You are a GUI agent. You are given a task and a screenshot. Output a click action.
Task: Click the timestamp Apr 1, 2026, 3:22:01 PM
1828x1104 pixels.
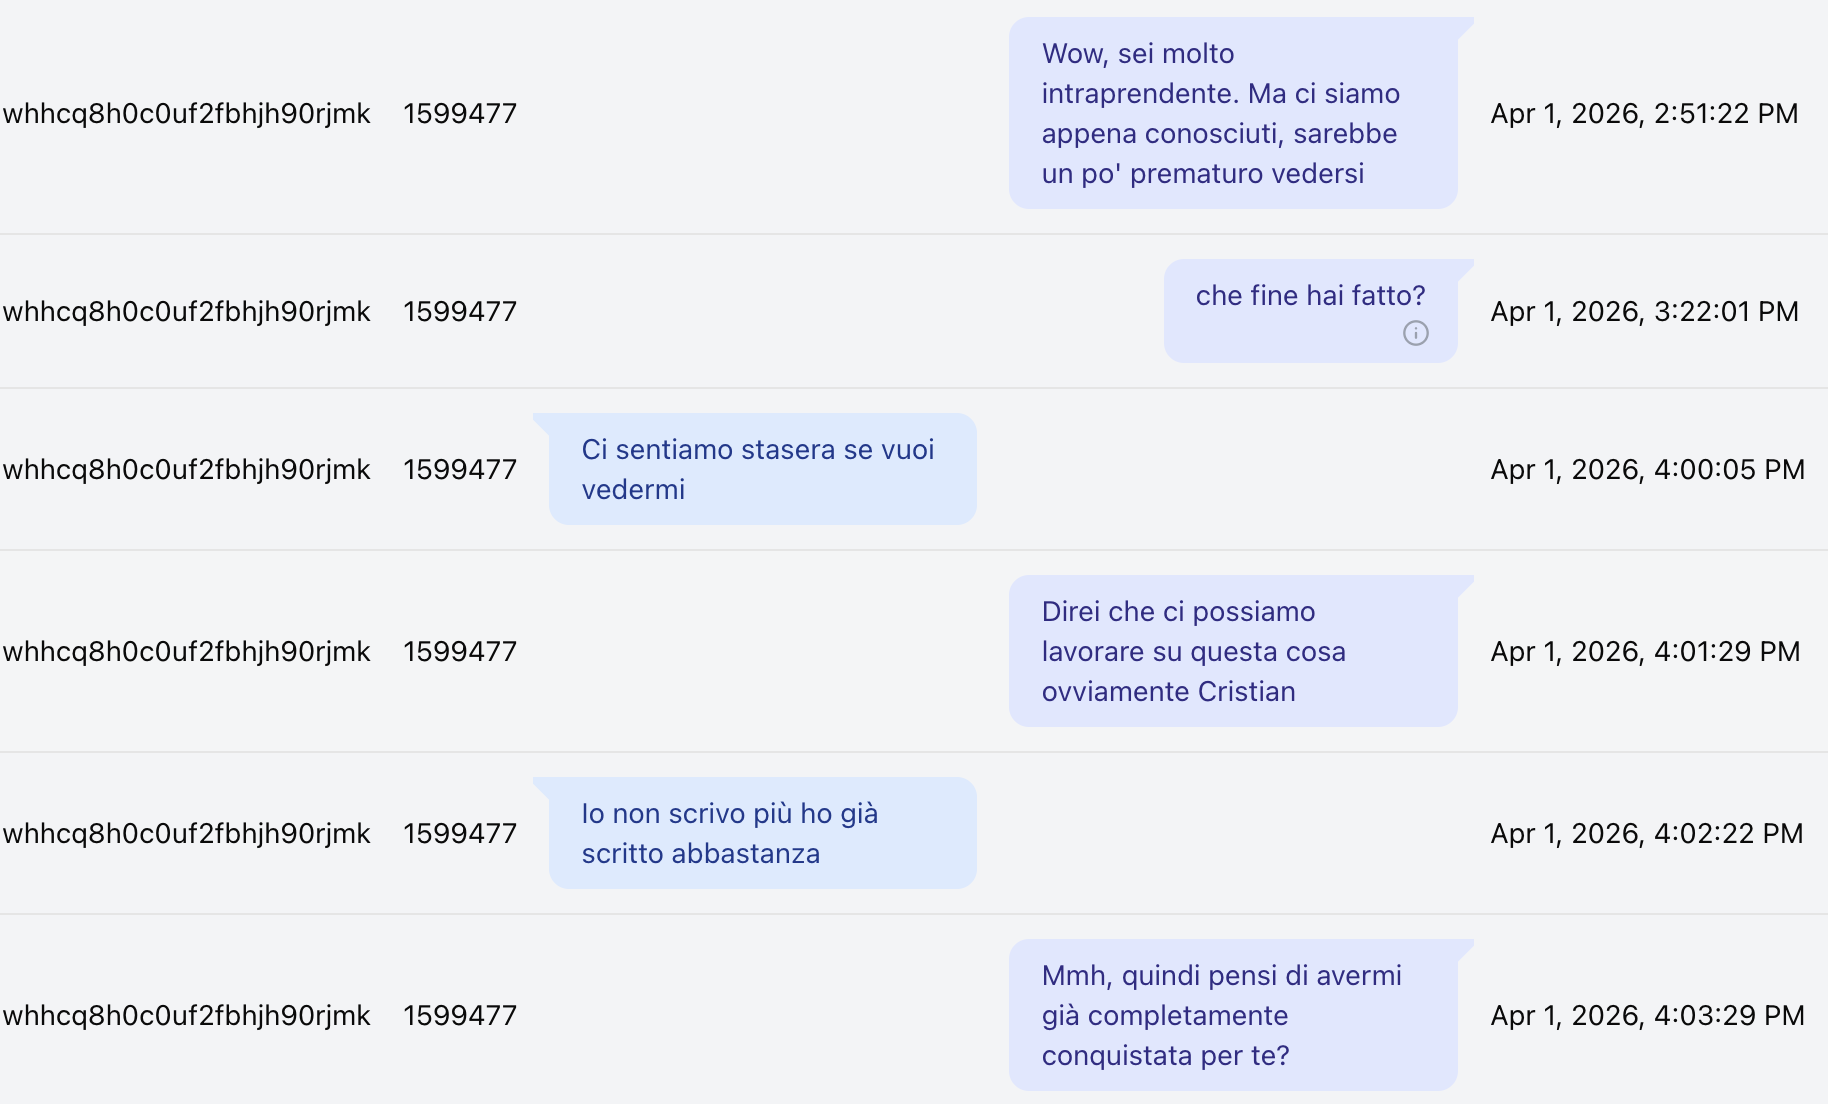[1644, 312]
